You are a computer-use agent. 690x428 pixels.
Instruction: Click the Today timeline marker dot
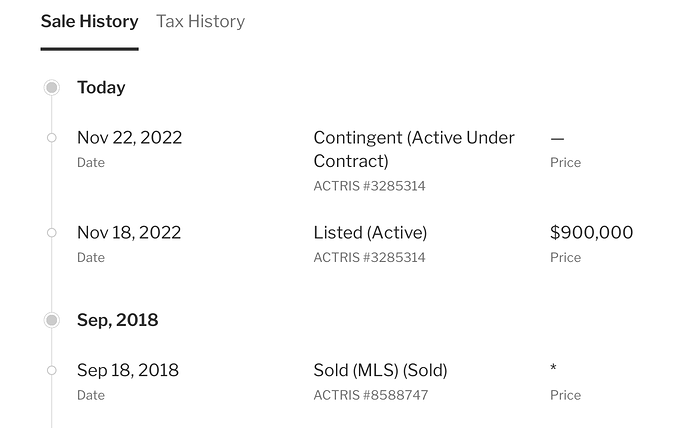click(51, 88)
